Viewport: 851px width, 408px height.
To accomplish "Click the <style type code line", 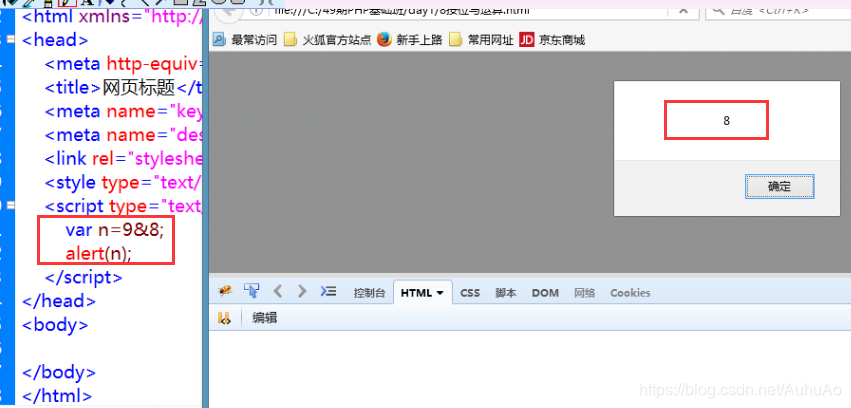I will point(123,182).
